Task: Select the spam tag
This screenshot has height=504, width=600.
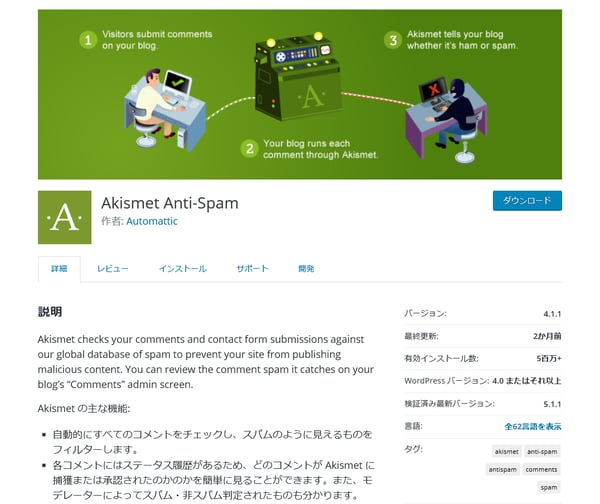Action: click(x=549, y=487)
